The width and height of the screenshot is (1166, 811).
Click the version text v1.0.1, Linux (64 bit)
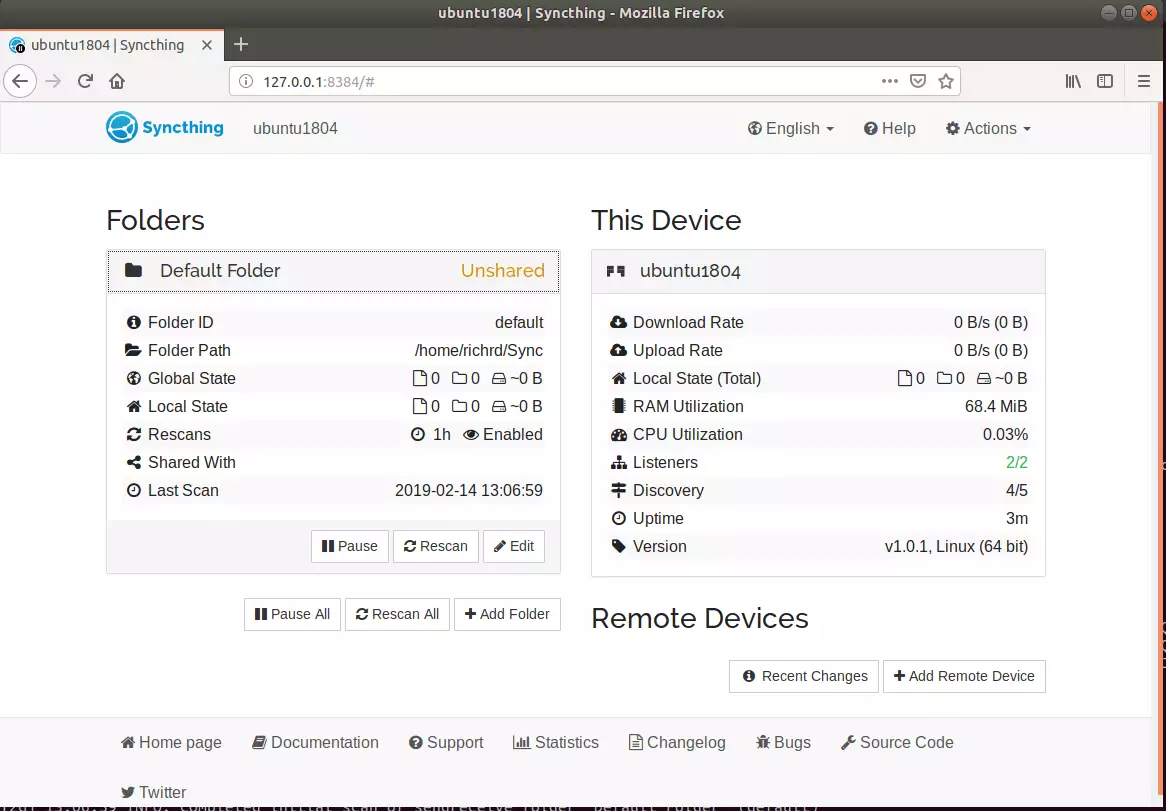[956, 546]
